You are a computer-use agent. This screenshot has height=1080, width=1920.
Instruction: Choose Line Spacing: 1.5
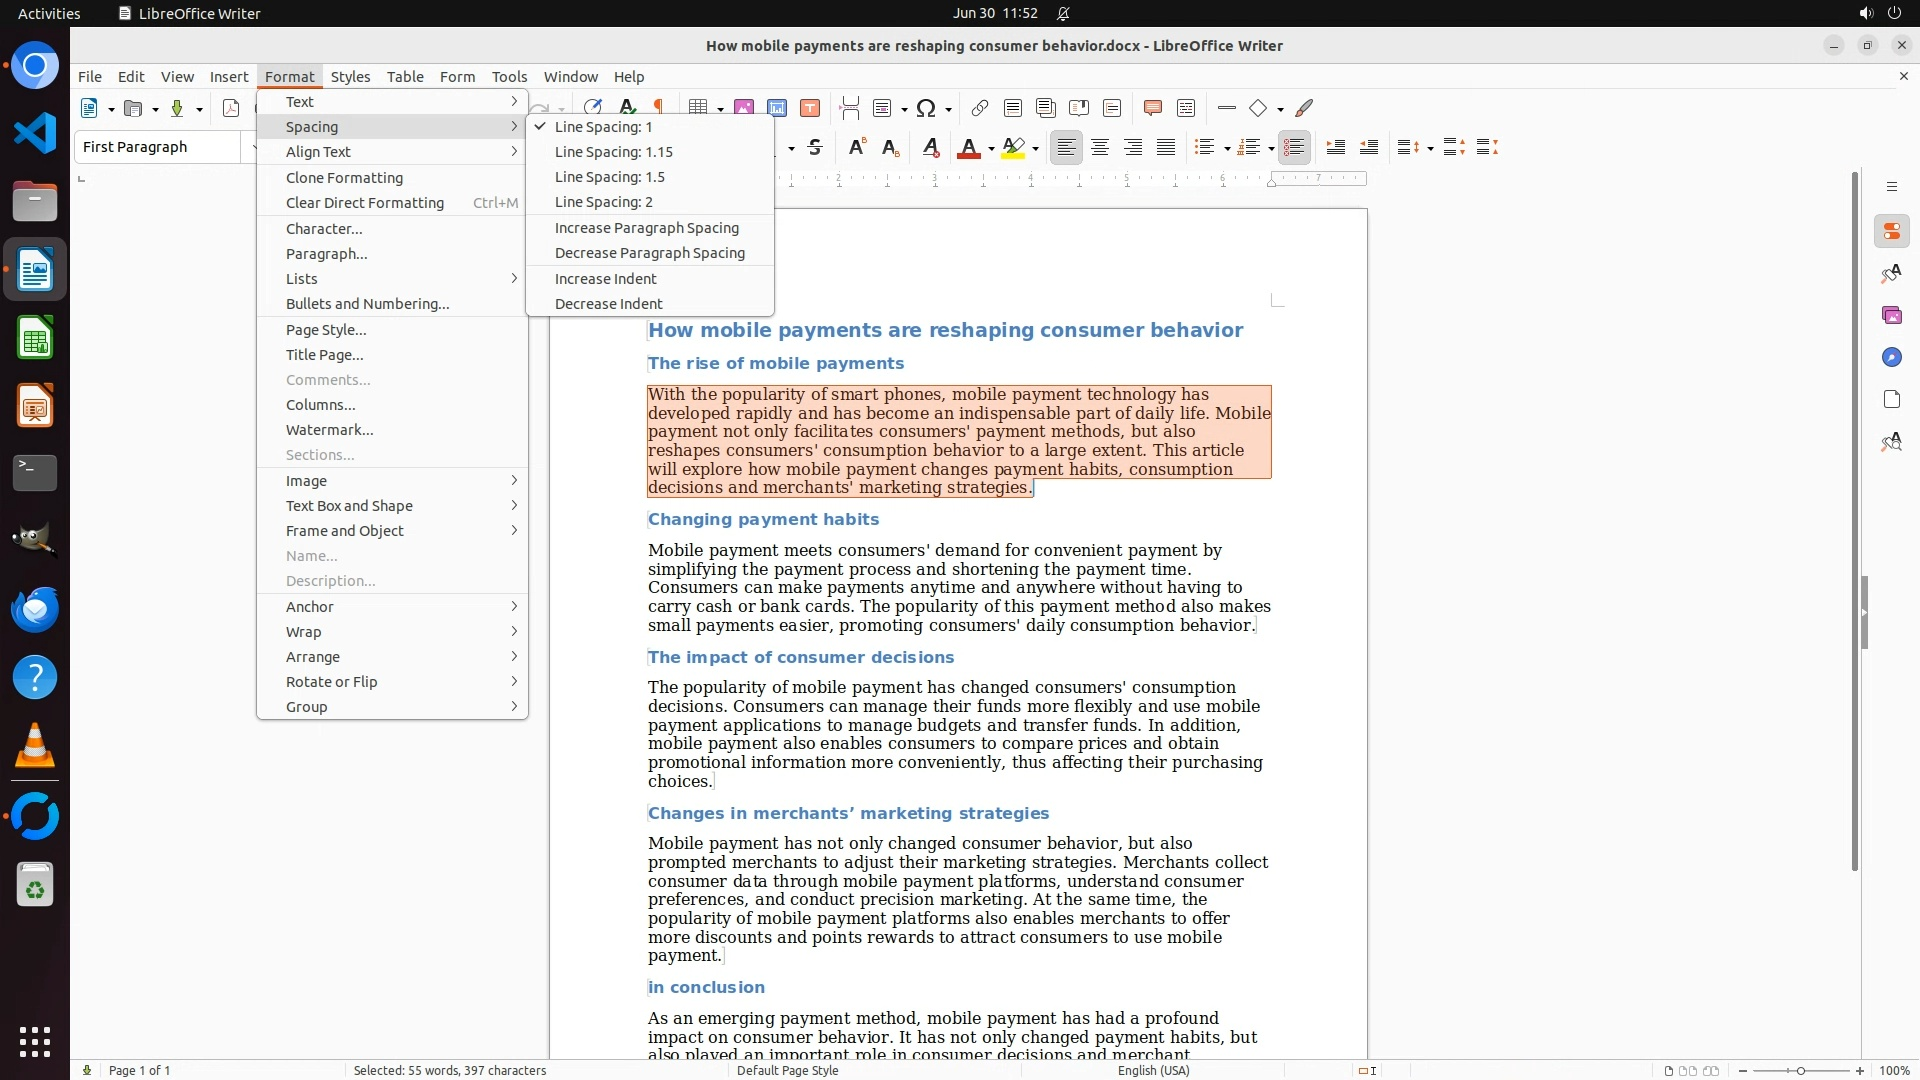click(609, 177)
